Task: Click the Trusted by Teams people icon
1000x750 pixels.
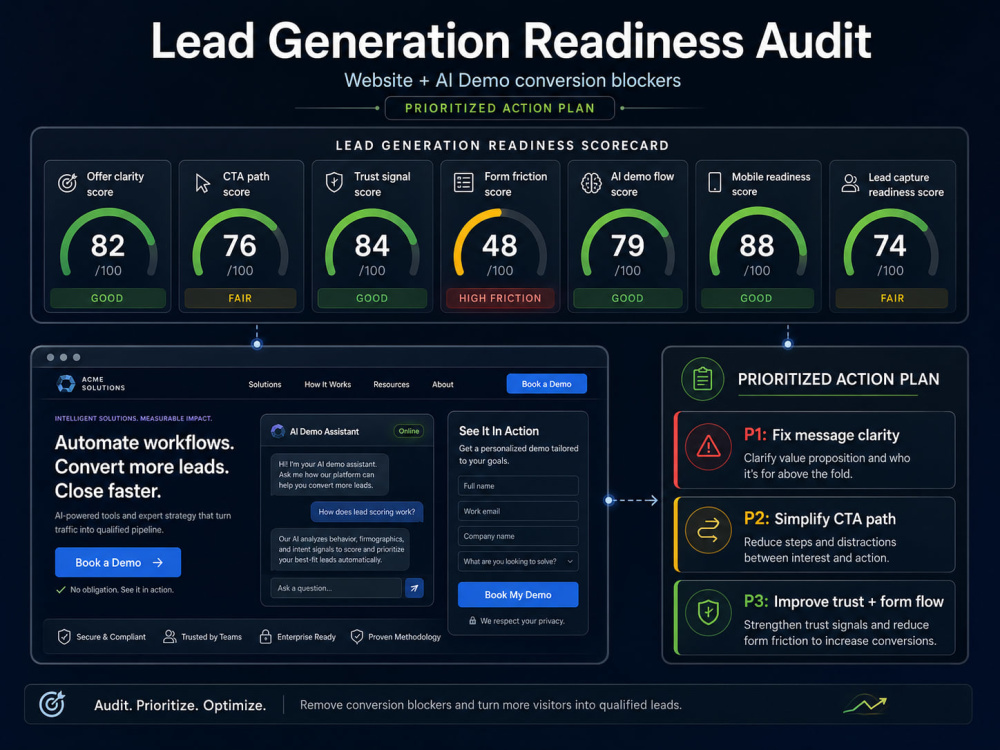Action: click(x=170, y=636)
